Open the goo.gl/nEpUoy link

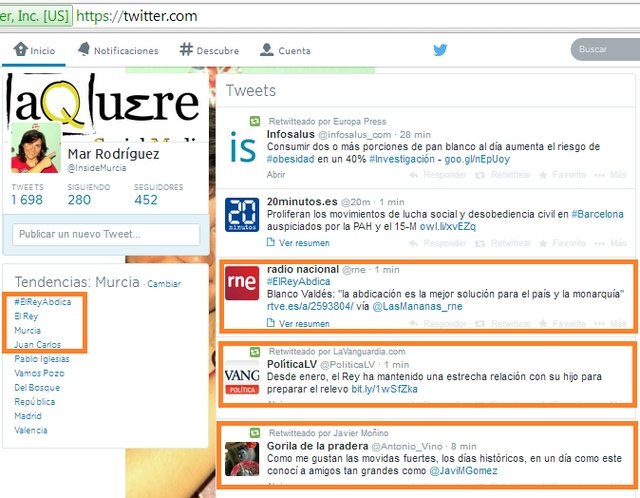(477, 159)
